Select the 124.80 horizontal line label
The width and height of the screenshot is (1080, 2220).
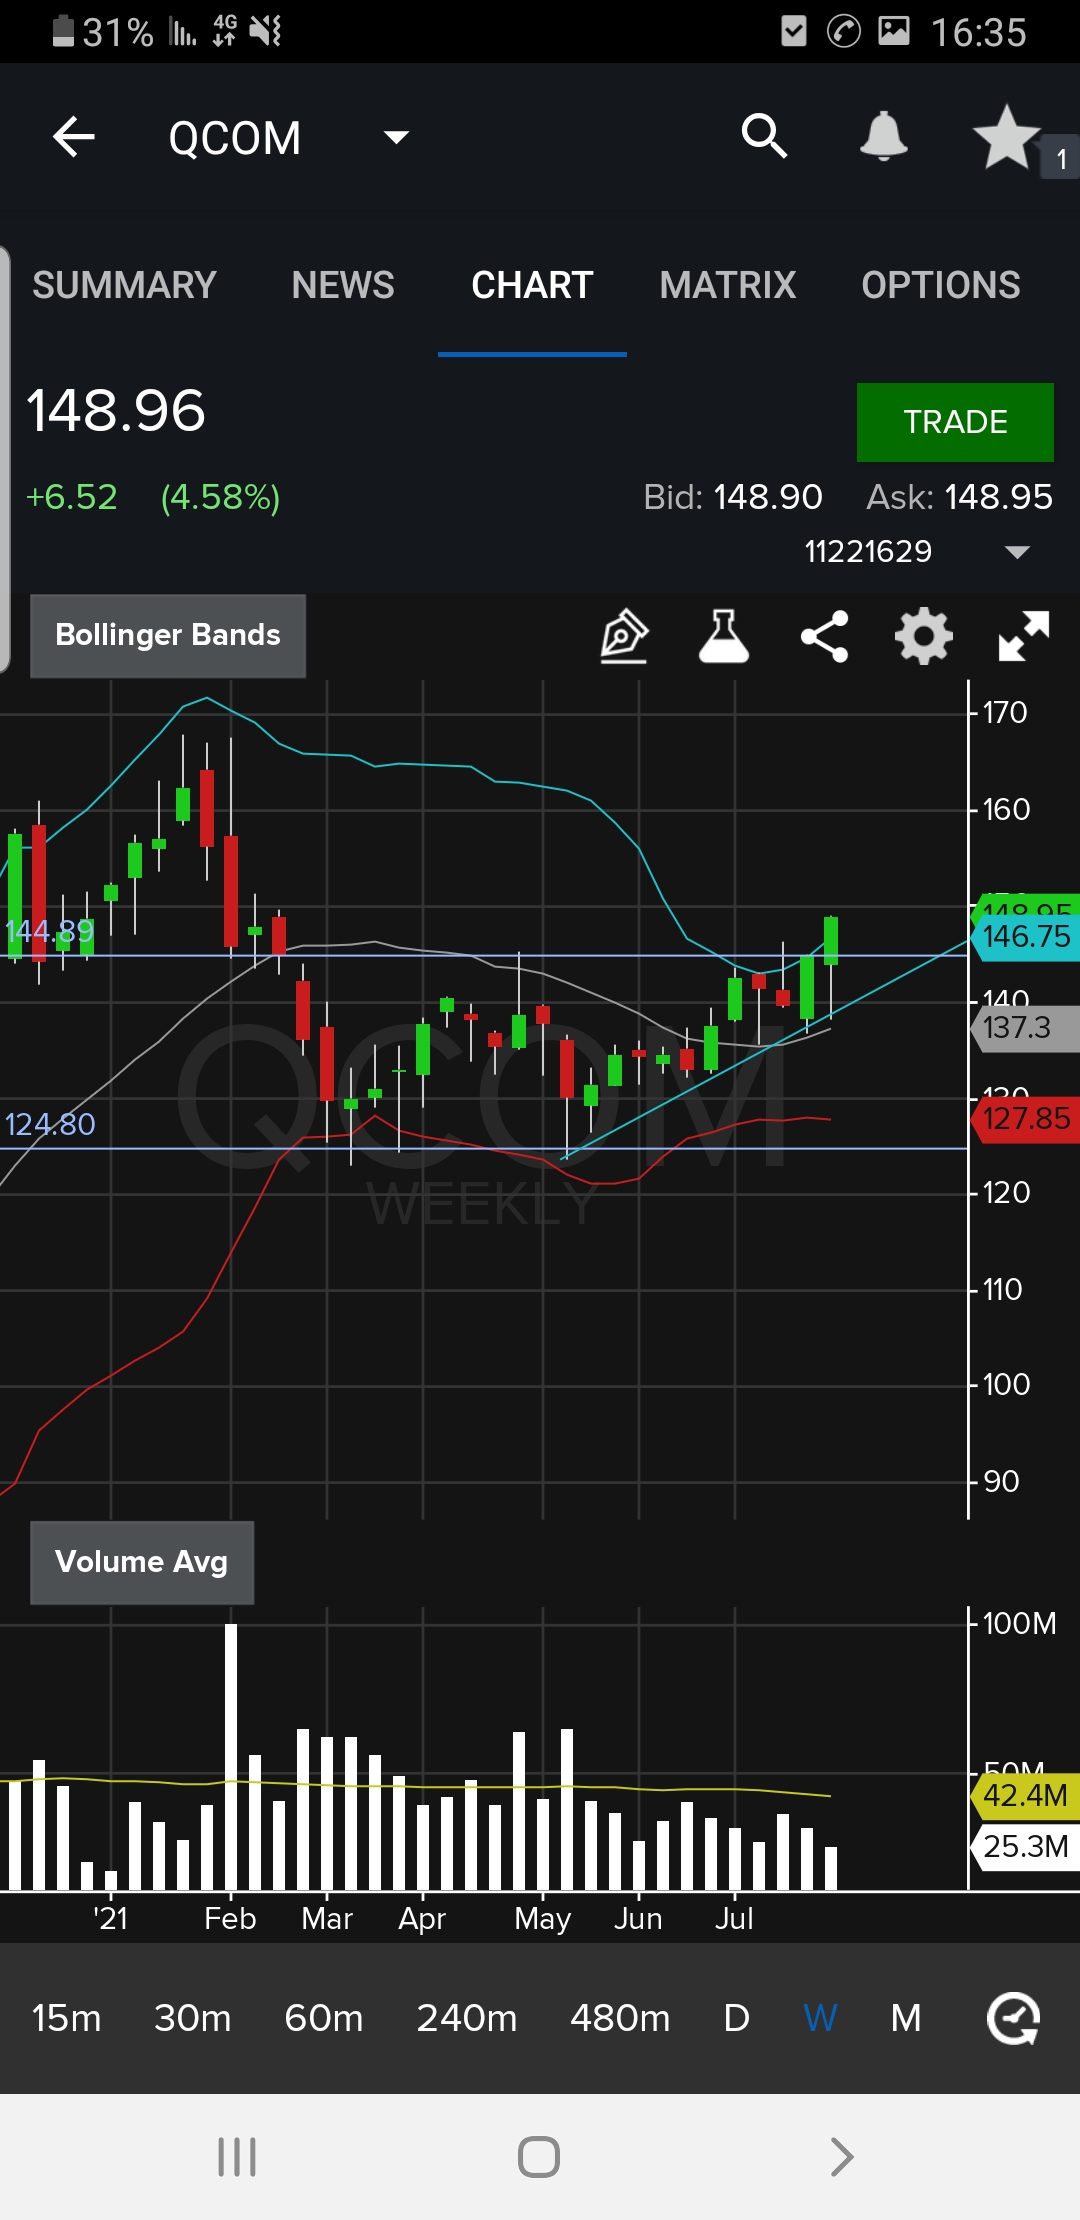tap(50, 1124)
